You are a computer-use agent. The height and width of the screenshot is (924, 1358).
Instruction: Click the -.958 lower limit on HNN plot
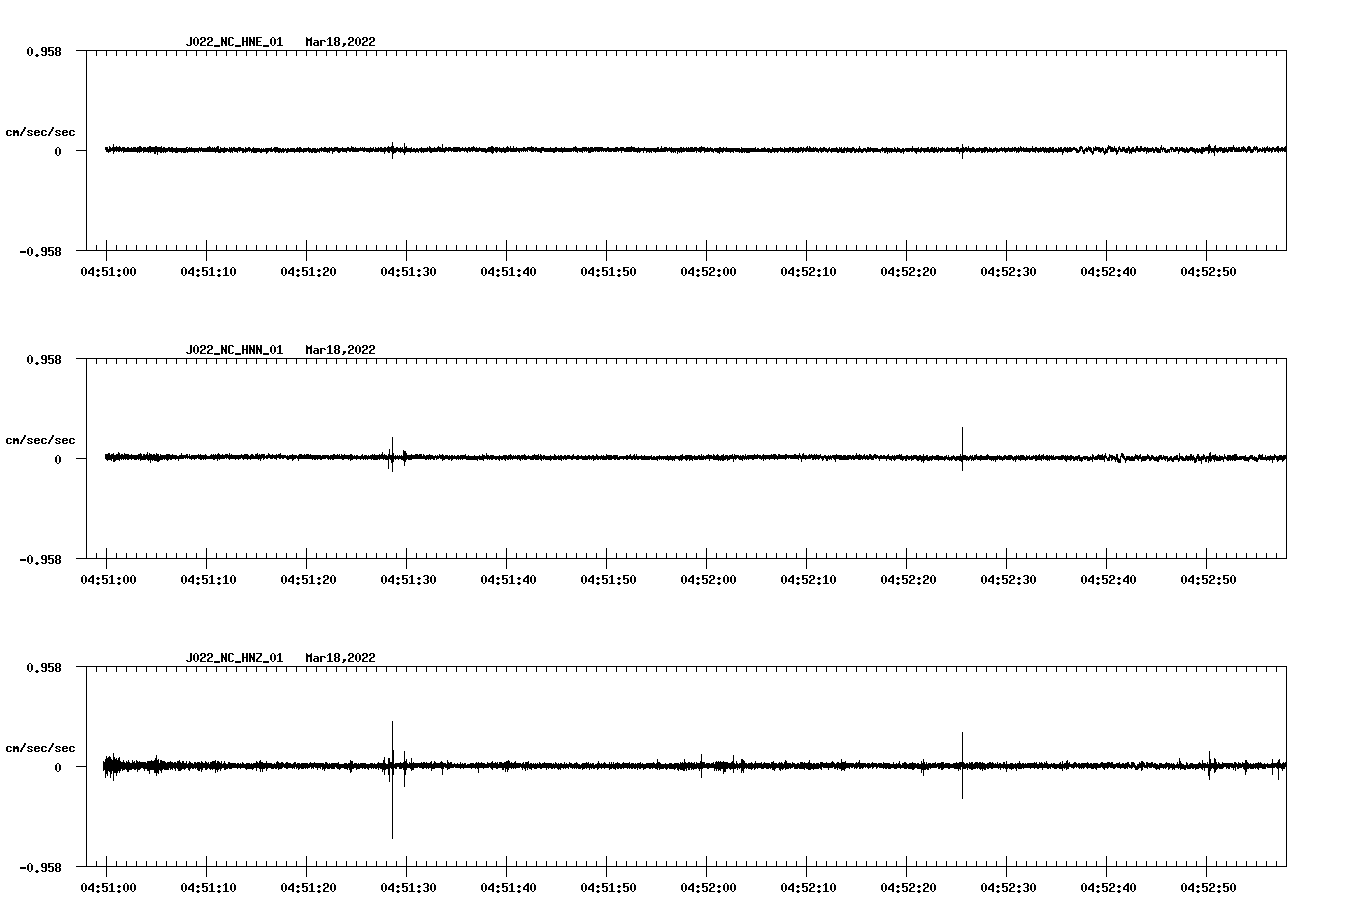pos(41,560)
